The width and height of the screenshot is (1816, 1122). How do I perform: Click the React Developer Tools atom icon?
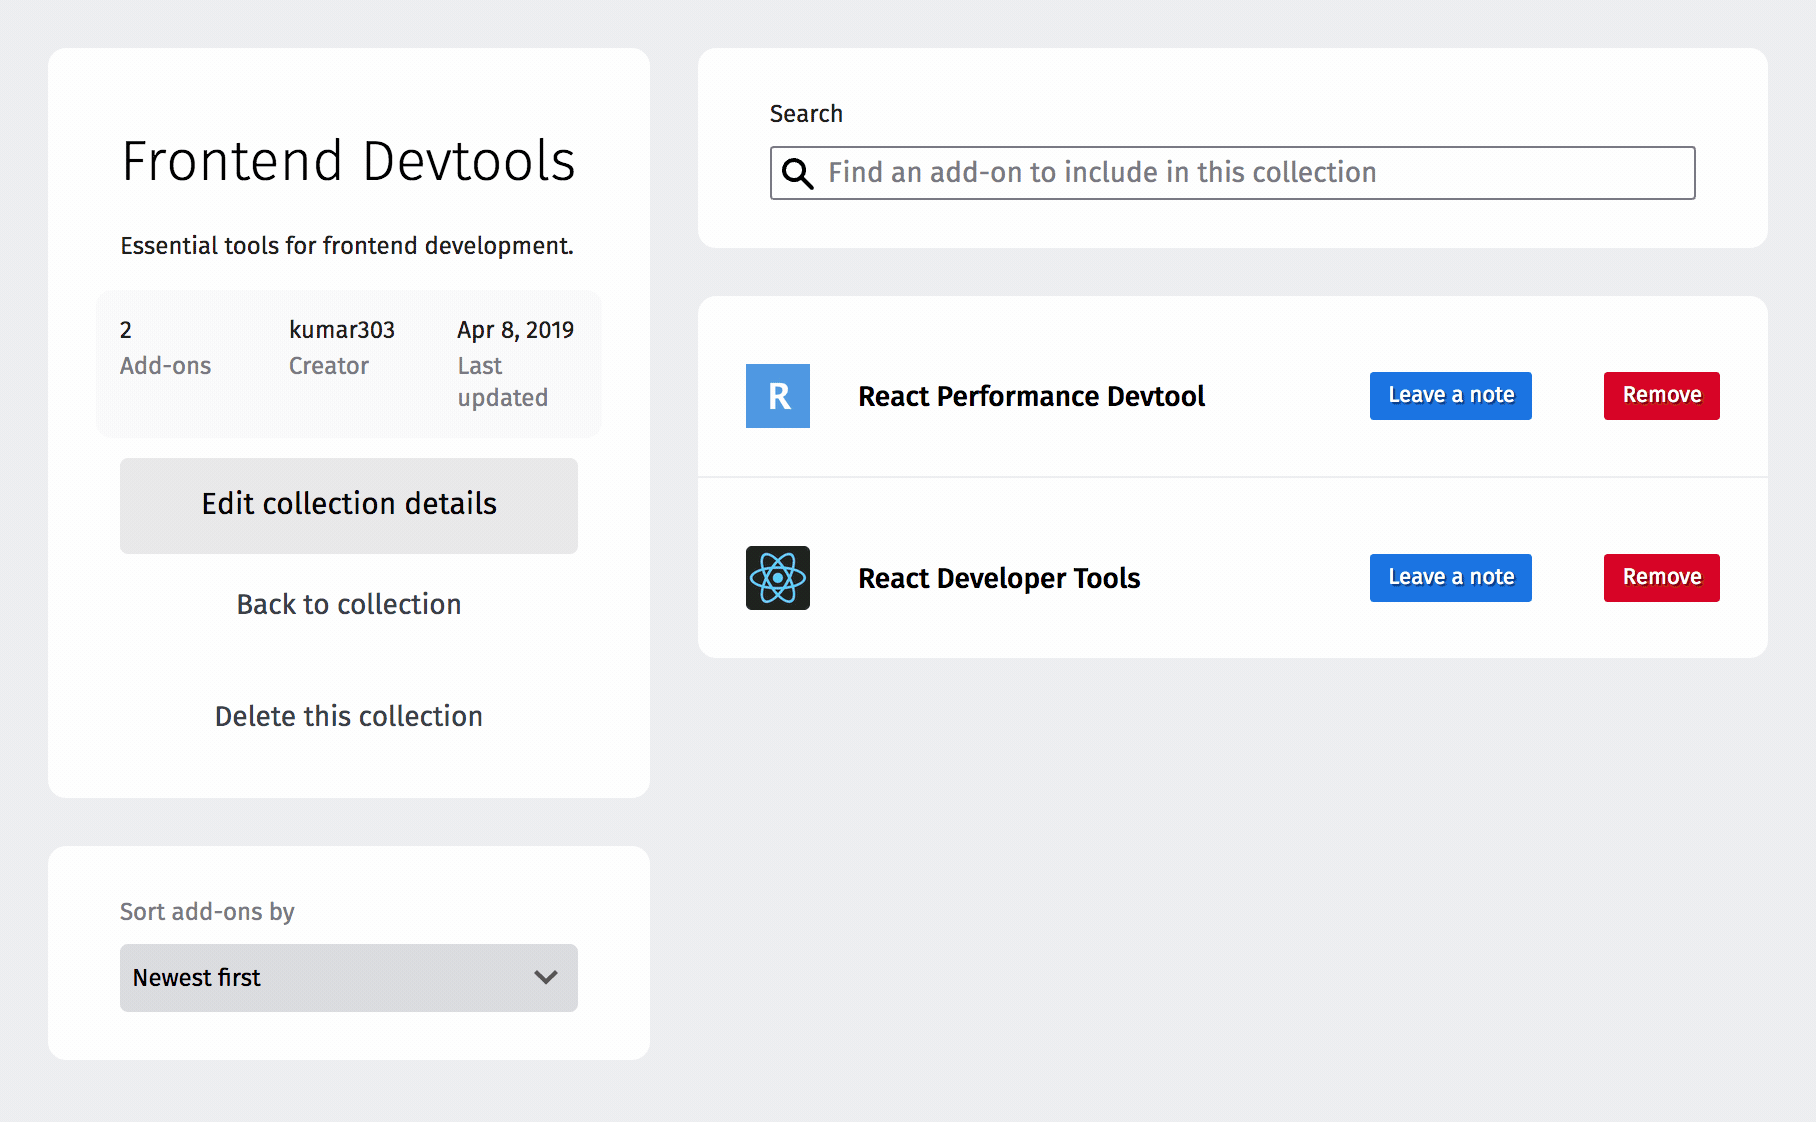[x=778, y=578]
